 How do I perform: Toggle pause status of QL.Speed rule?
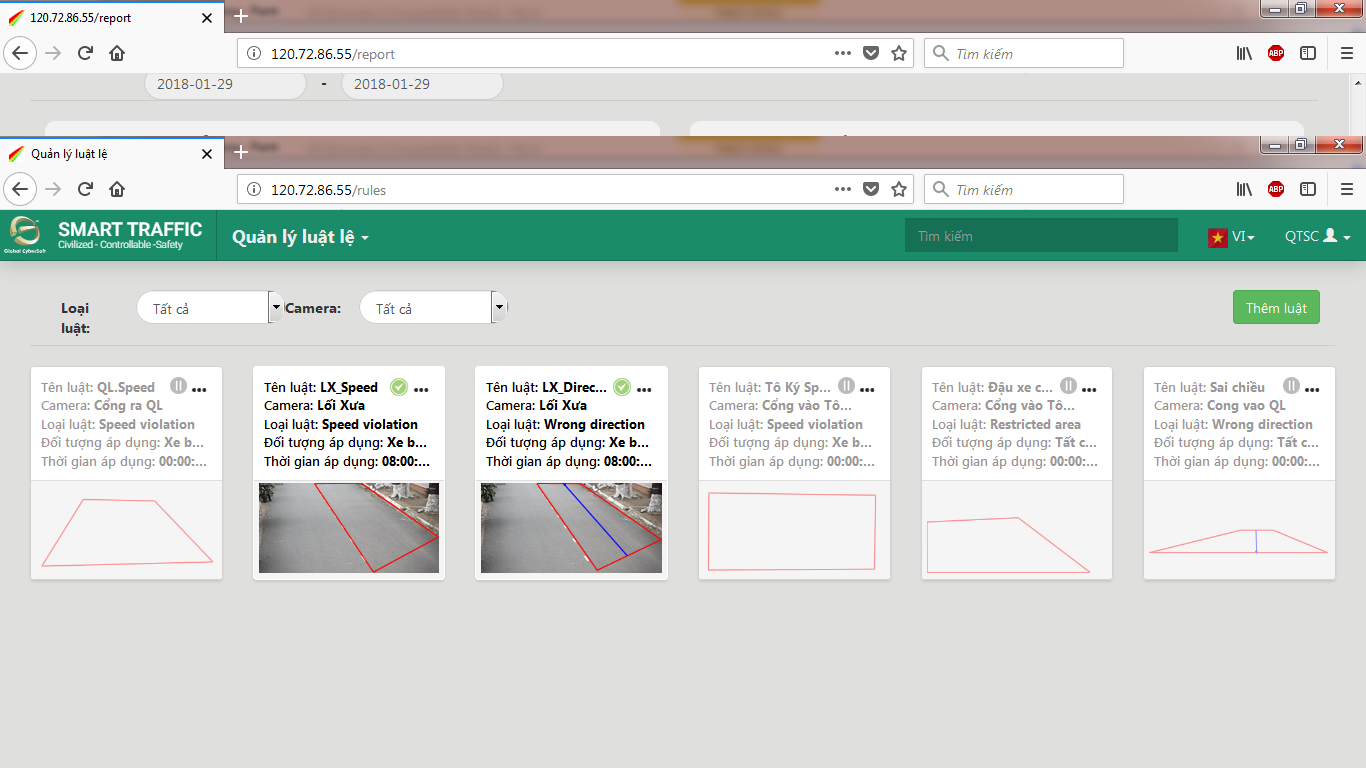[x=178, y=386]
